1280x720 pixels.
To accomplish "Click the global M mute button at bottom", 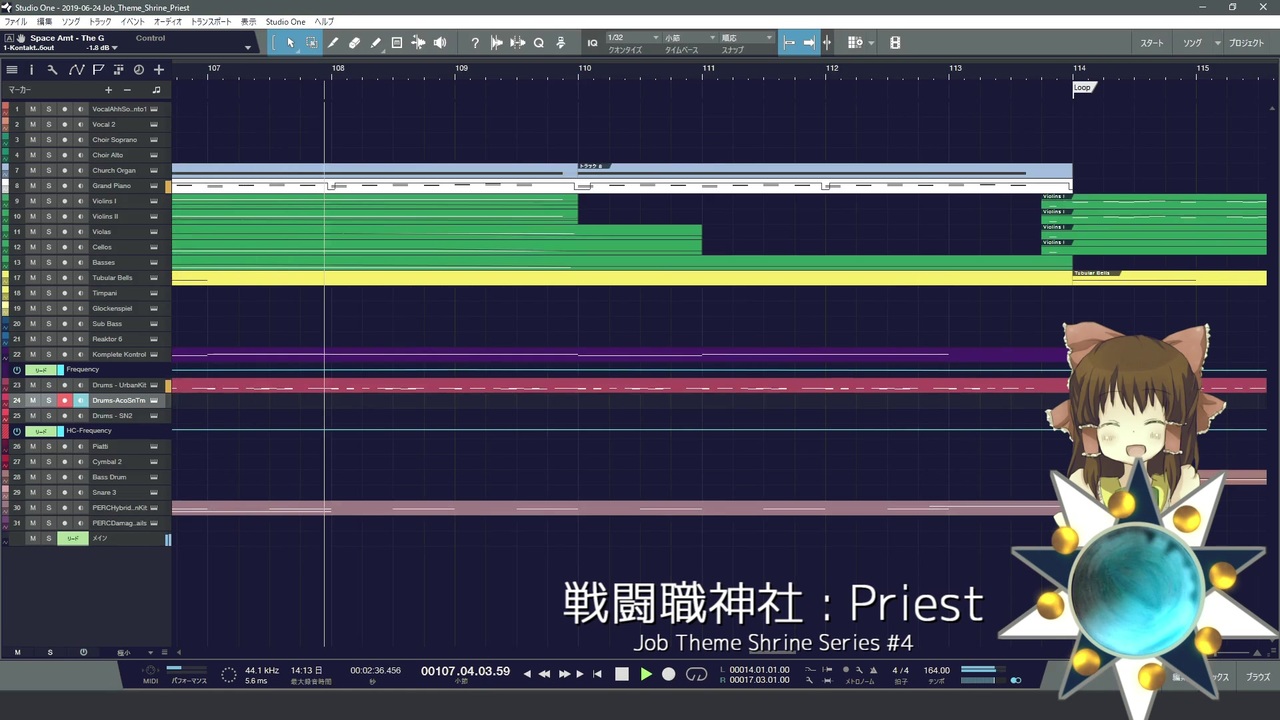I will [17, 652].
